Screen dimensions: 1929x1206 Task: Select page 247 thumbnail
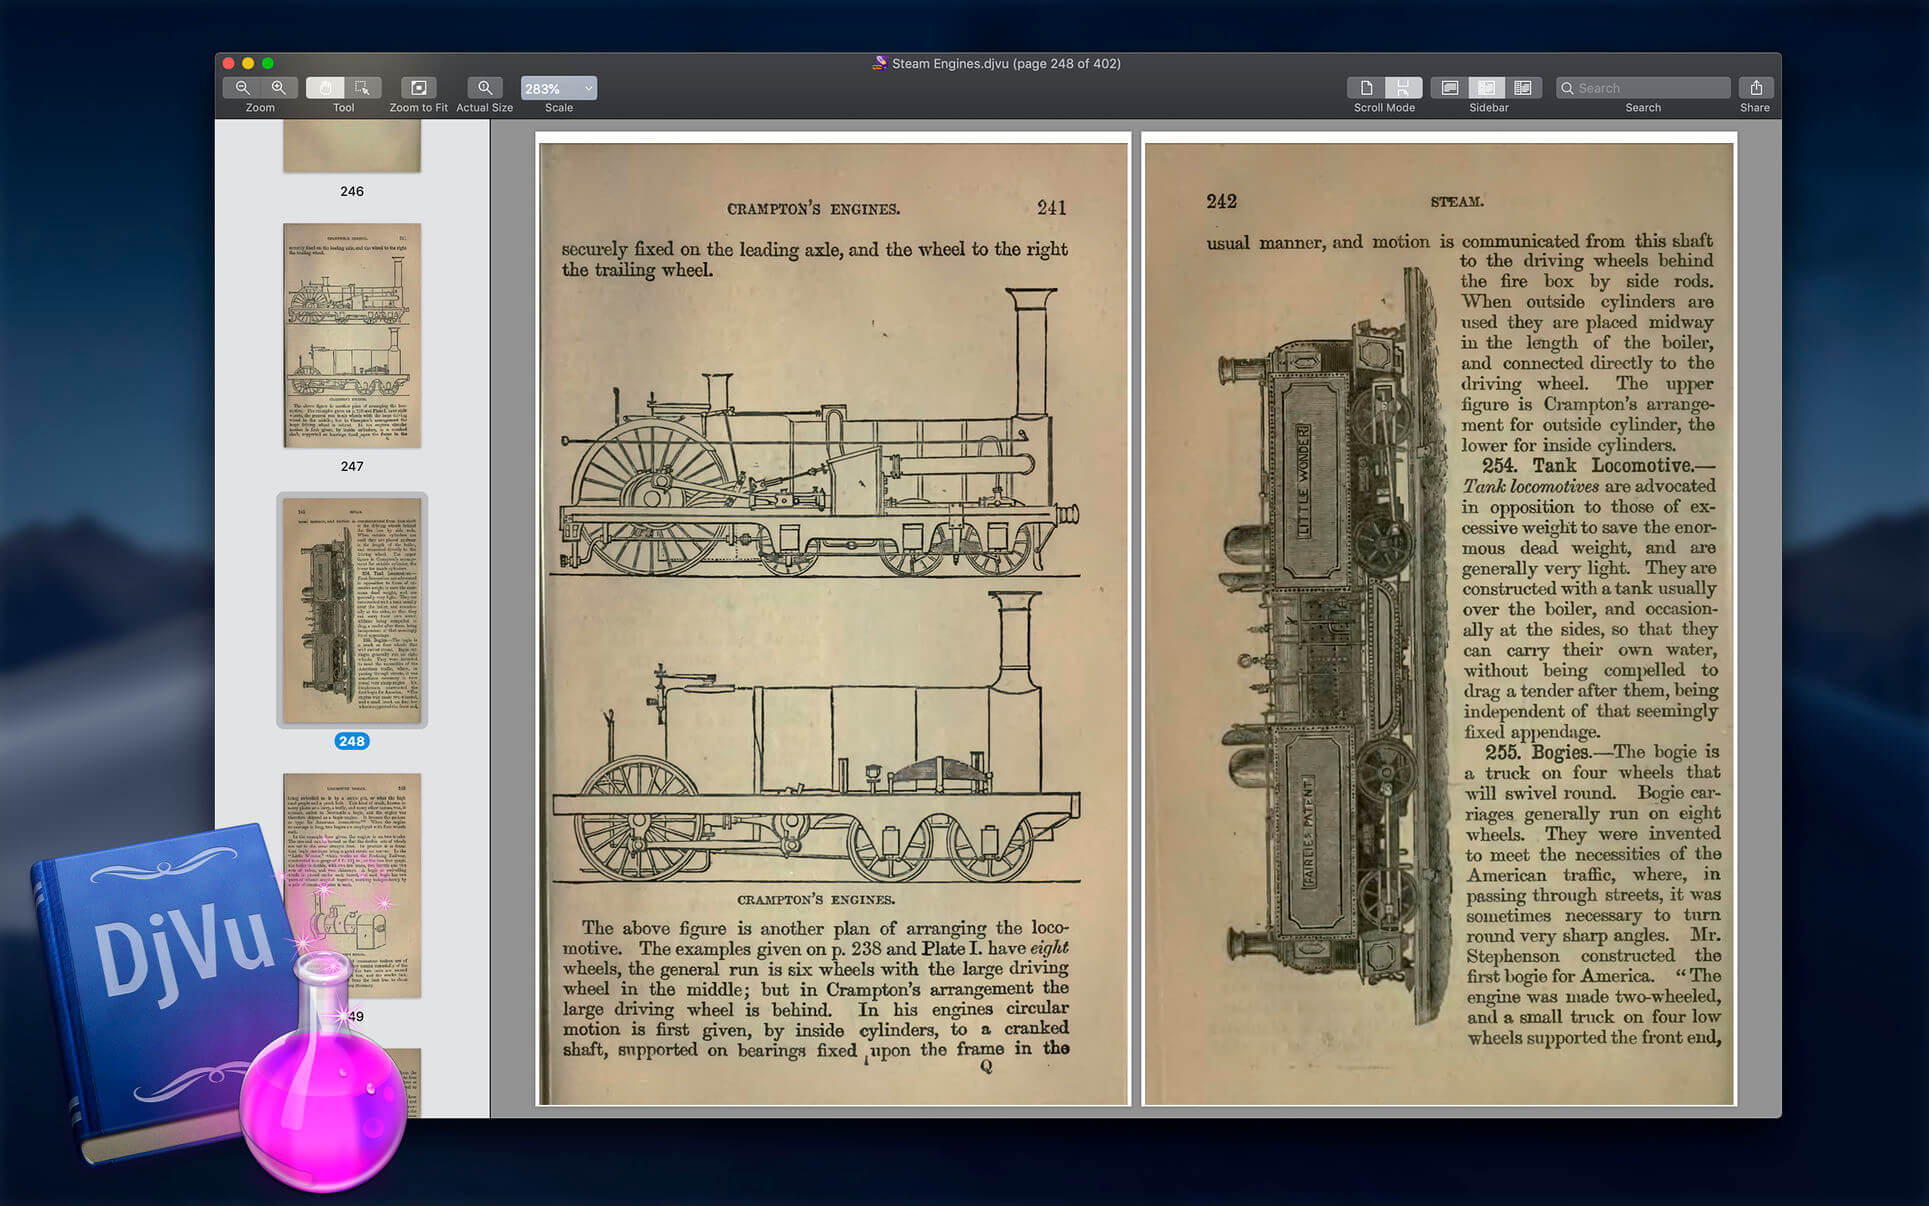click(x=352, y=335)
